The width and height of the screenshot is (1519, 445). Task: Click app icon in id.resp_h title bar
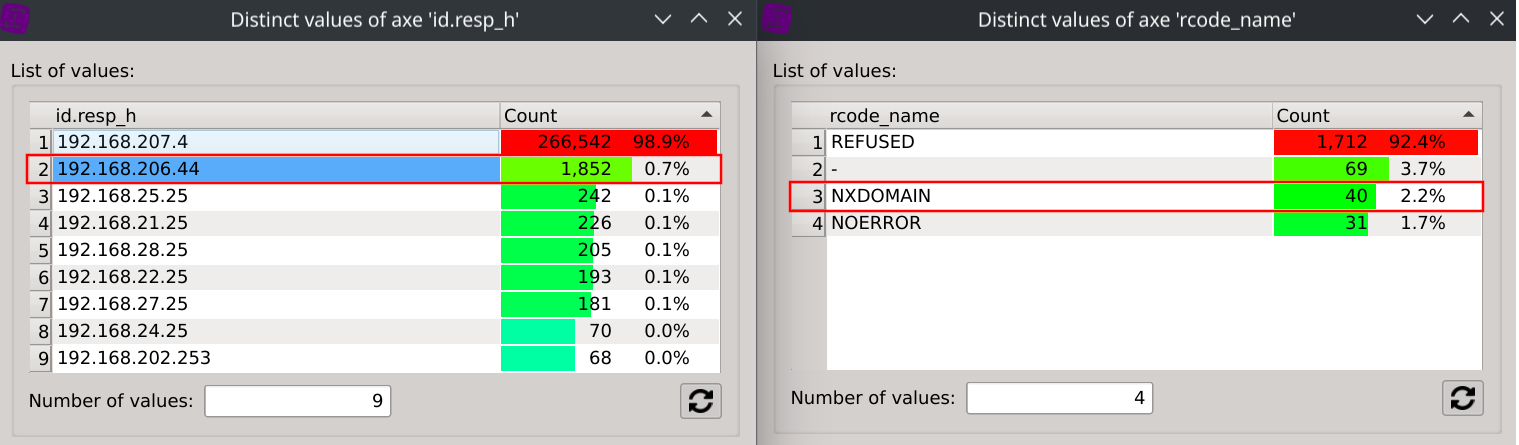click(x=16, y=19)
